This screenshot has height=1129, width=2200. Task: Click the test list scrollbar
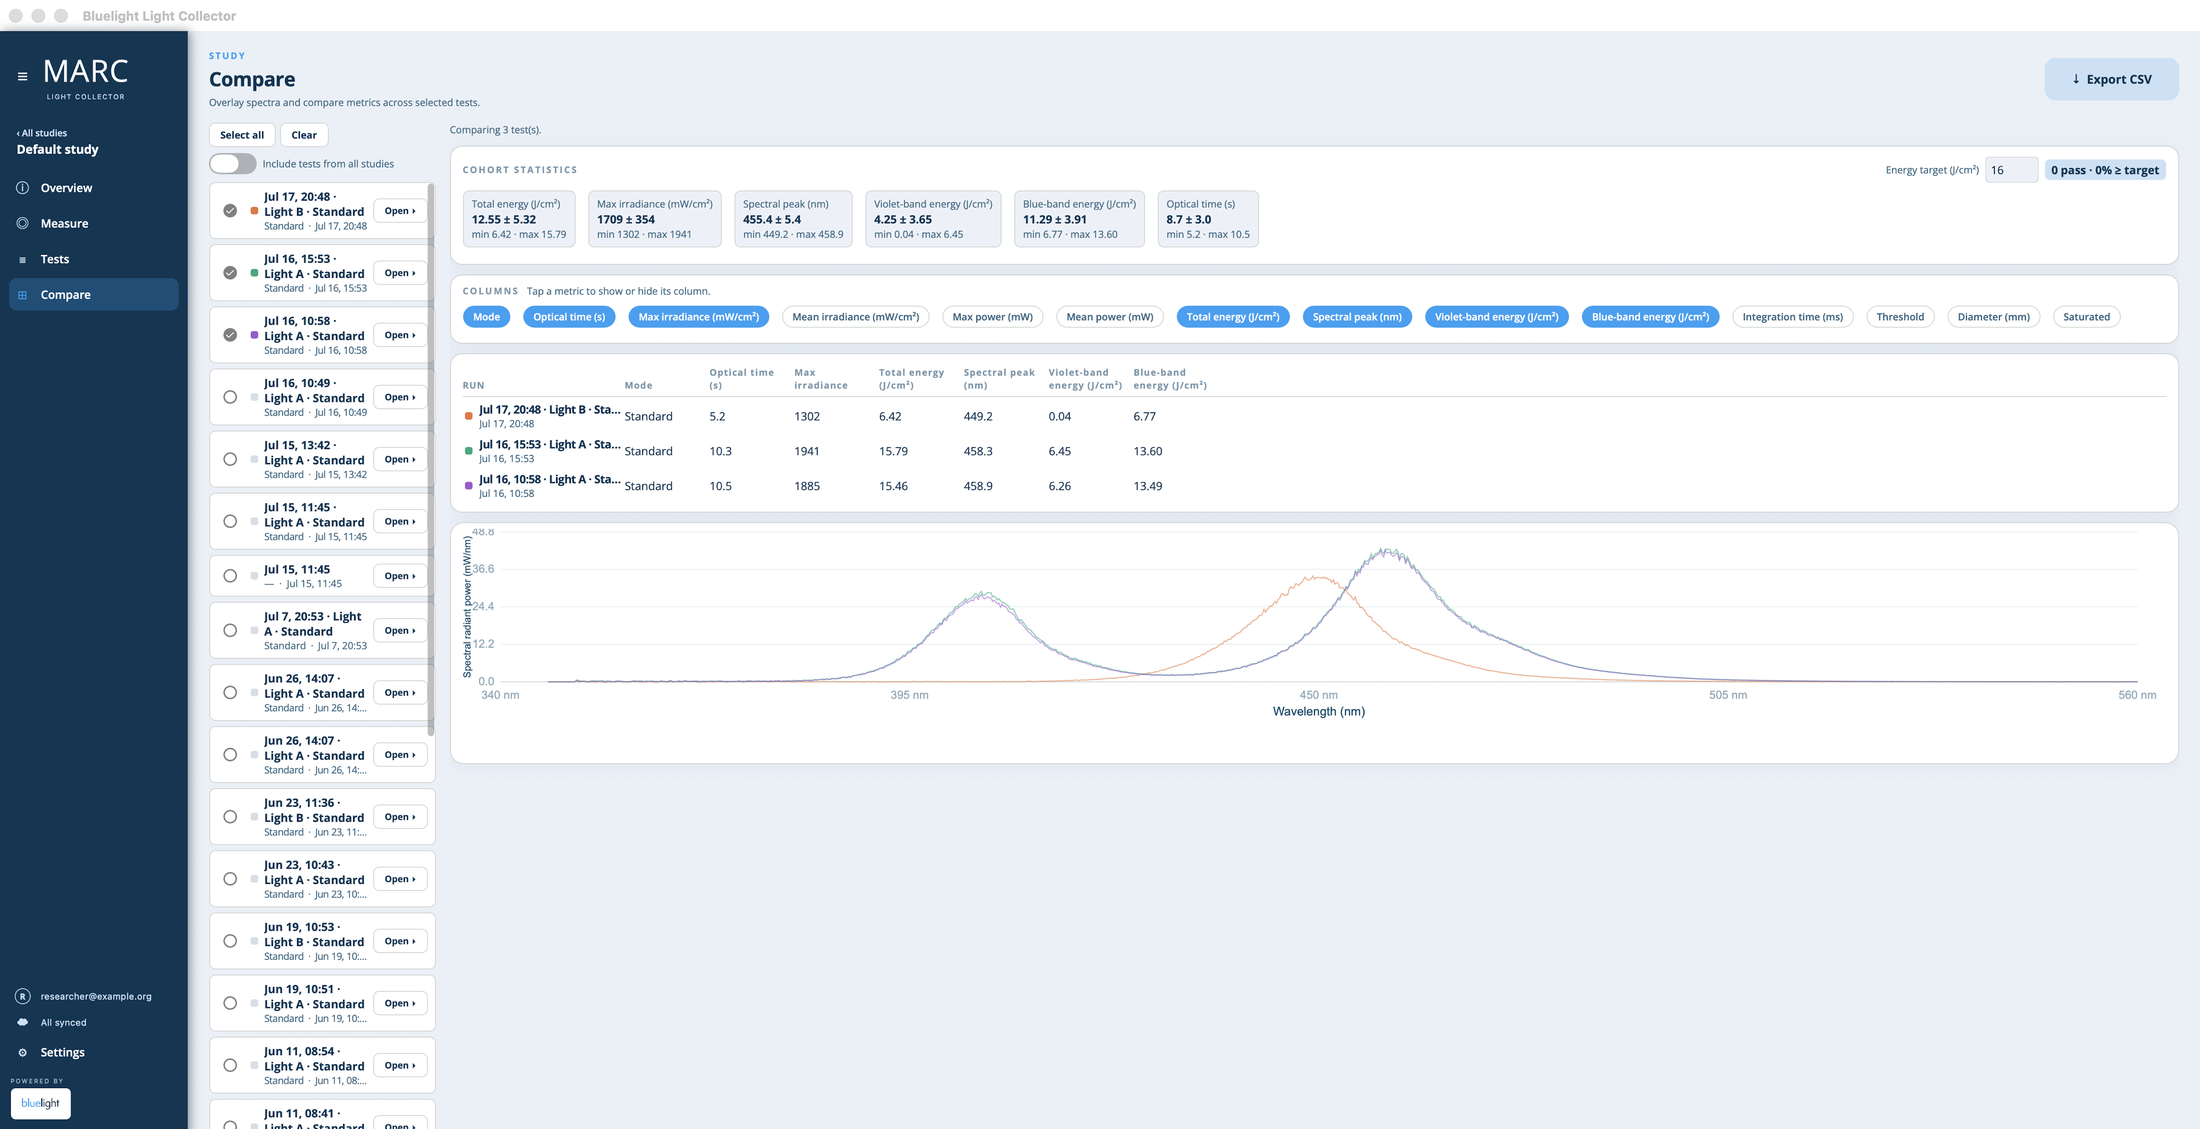coord(431,460)
